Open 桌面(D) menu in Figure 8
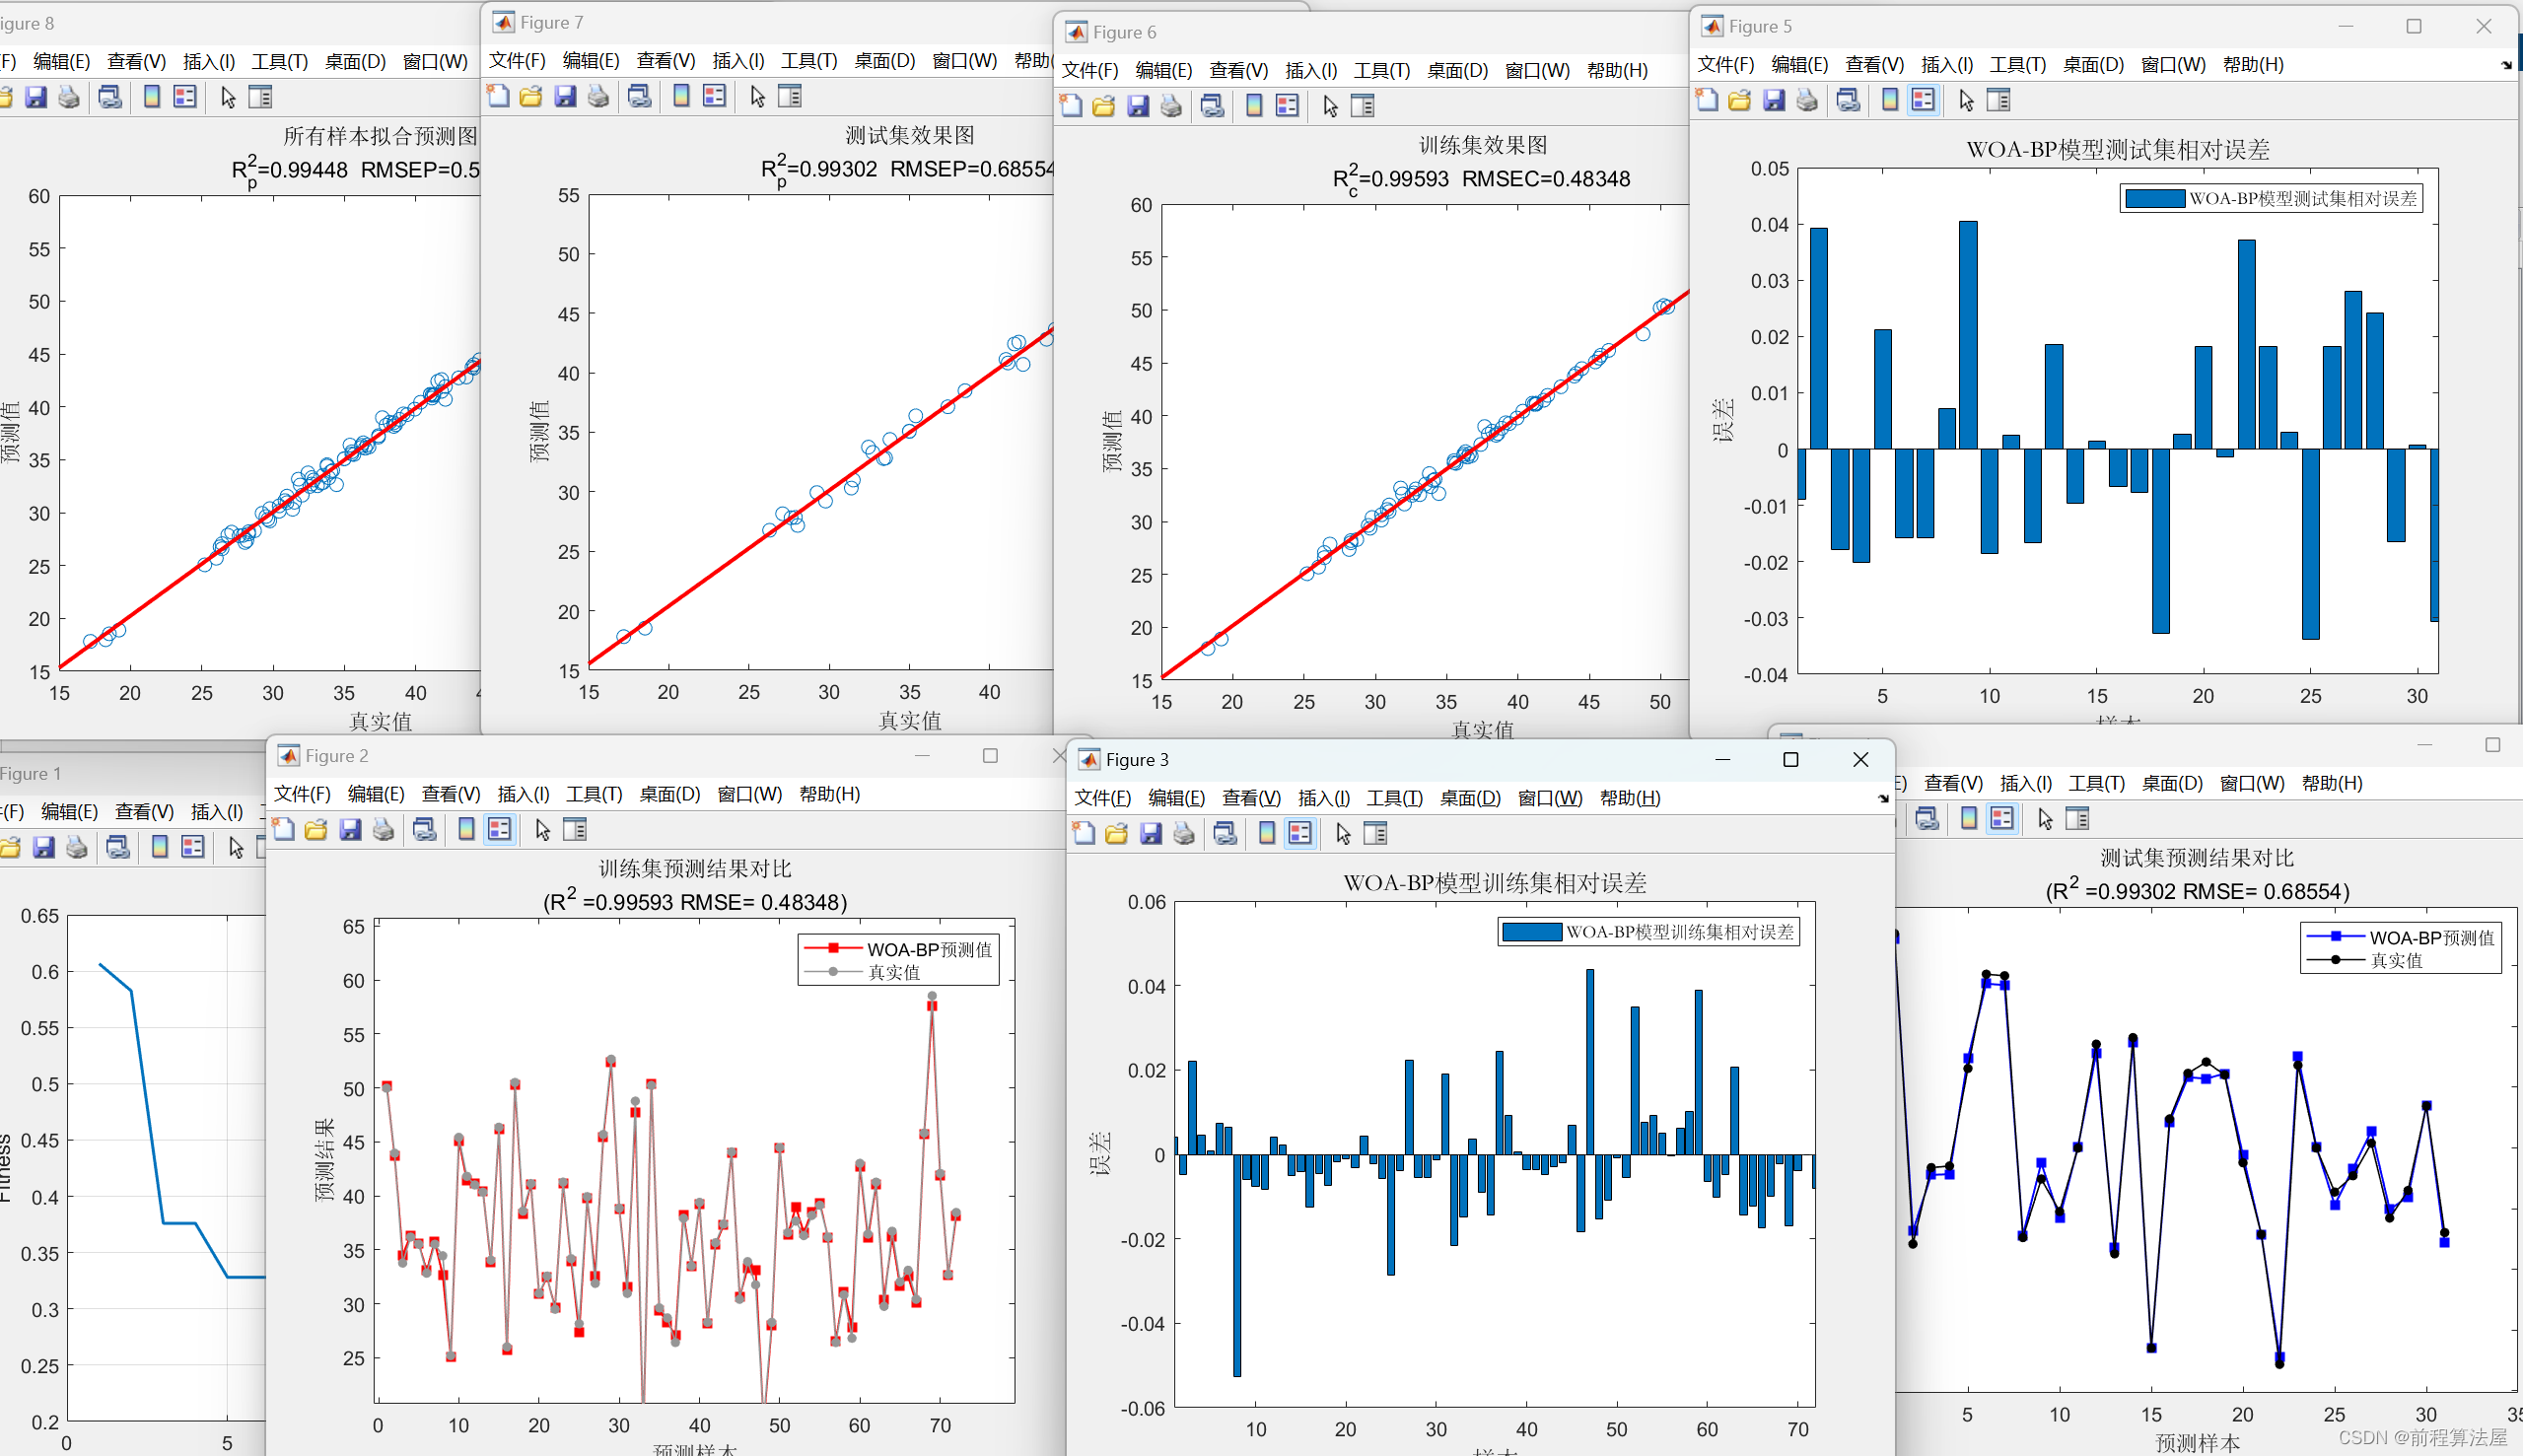Screen dimensions: 2523x1456 tap(355, 62)
